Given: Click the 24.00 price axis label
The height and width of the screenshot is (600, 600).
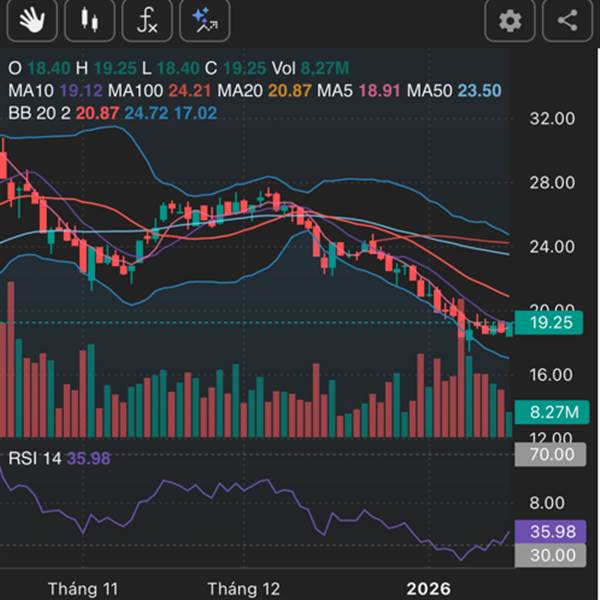Looking at the screenshot, I should tap(552, 247).
